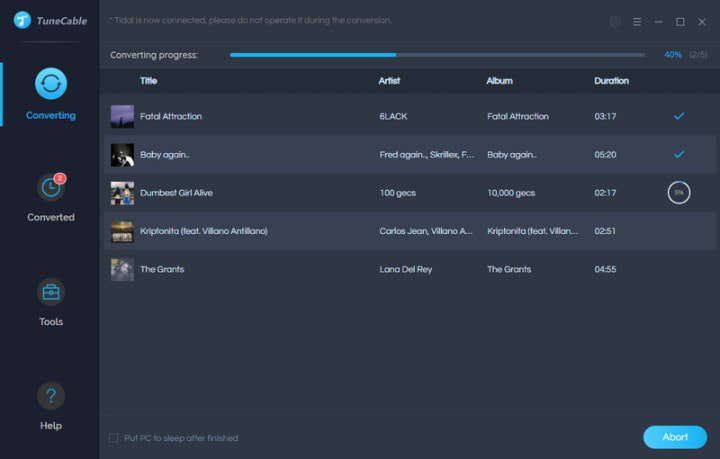This screenshot has width=720, height=459.
Task: Click the Artist column header
Action: pyautogui.click(x=389, y=81)
